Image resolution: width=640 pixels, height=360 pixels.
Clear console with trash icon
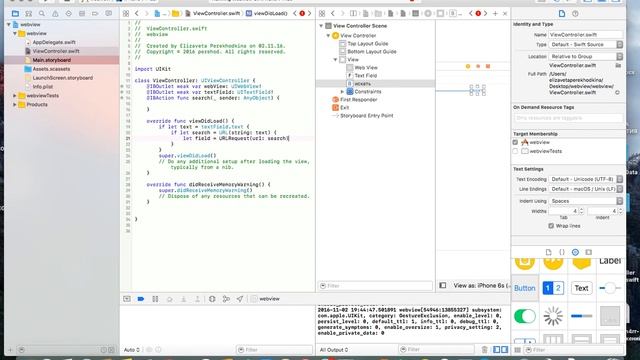[484, 349]
